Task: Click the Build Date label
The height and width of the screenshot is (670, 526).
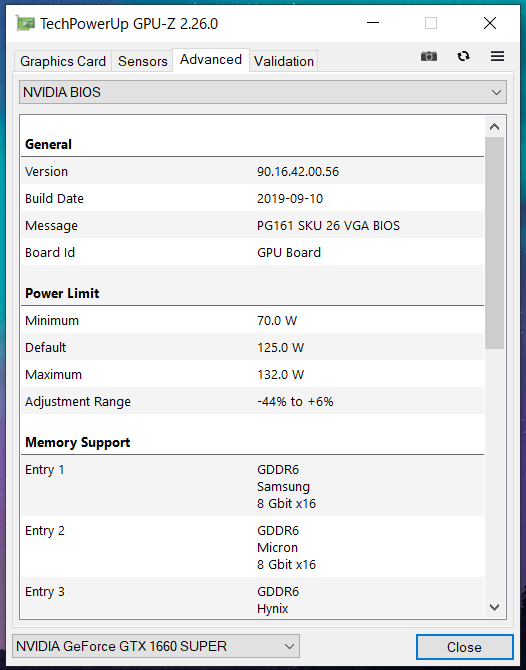Action: [x=54, y=198]
